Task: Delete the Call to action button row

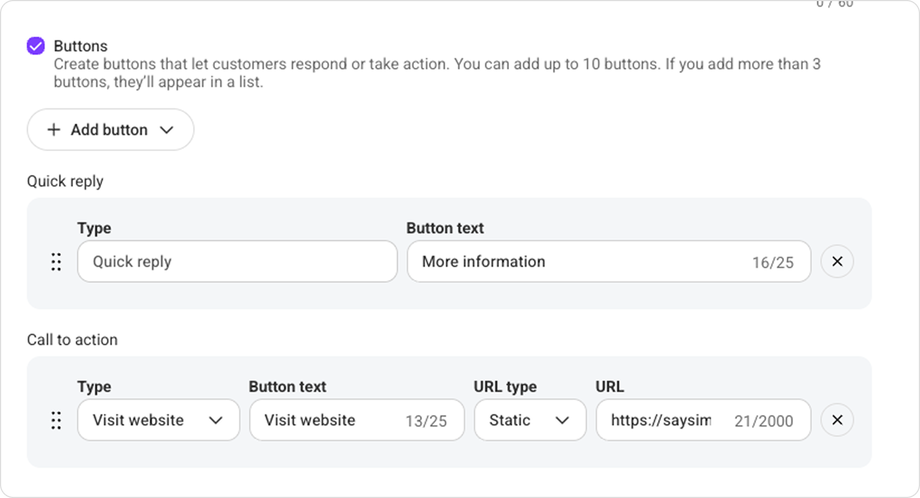Action: click(837, 420)
